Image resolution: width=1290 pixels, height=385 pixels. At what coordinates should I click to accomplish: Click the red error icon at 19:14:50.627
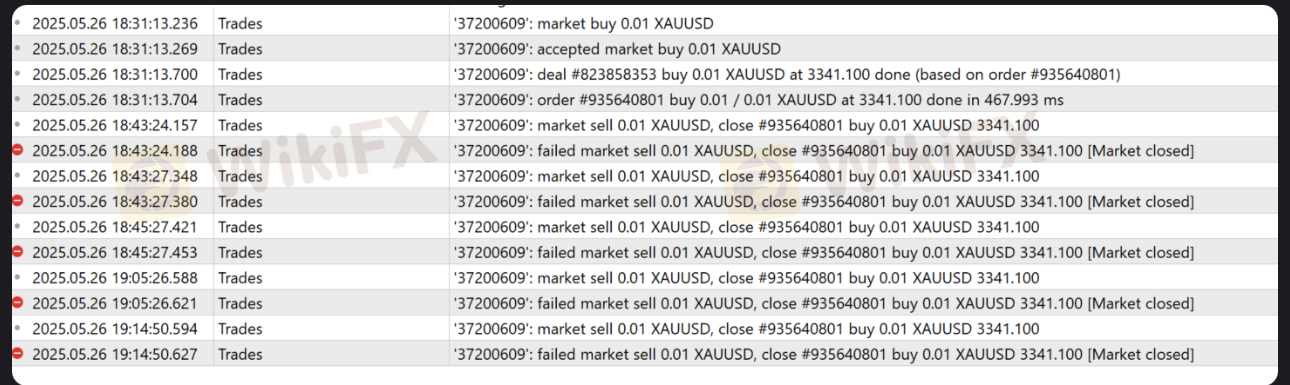pyautogui.click(x=18, y=354)
